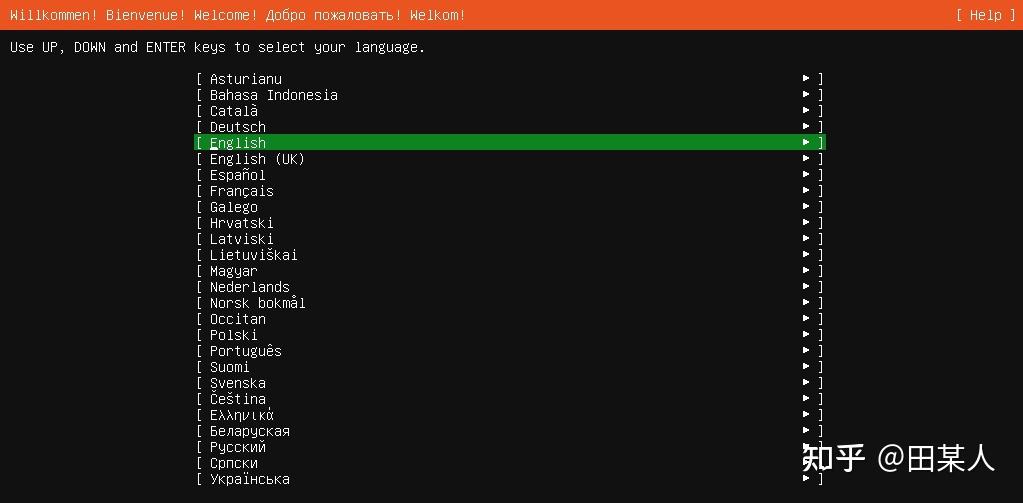The height and width of the screenshot is (503, 1023).
Task: Click the arrow icon for Svenska
Action: [x=806, y=383]
